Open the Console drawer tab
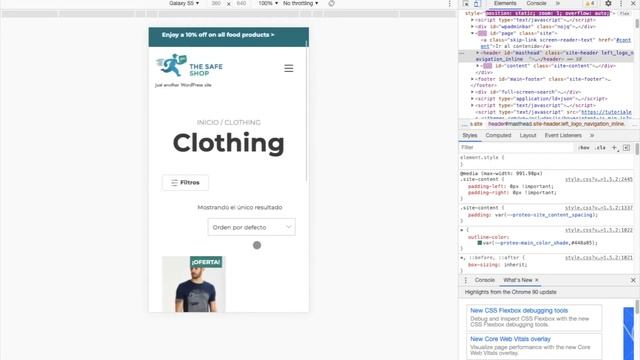640x360 pixels. coord(484,280)
